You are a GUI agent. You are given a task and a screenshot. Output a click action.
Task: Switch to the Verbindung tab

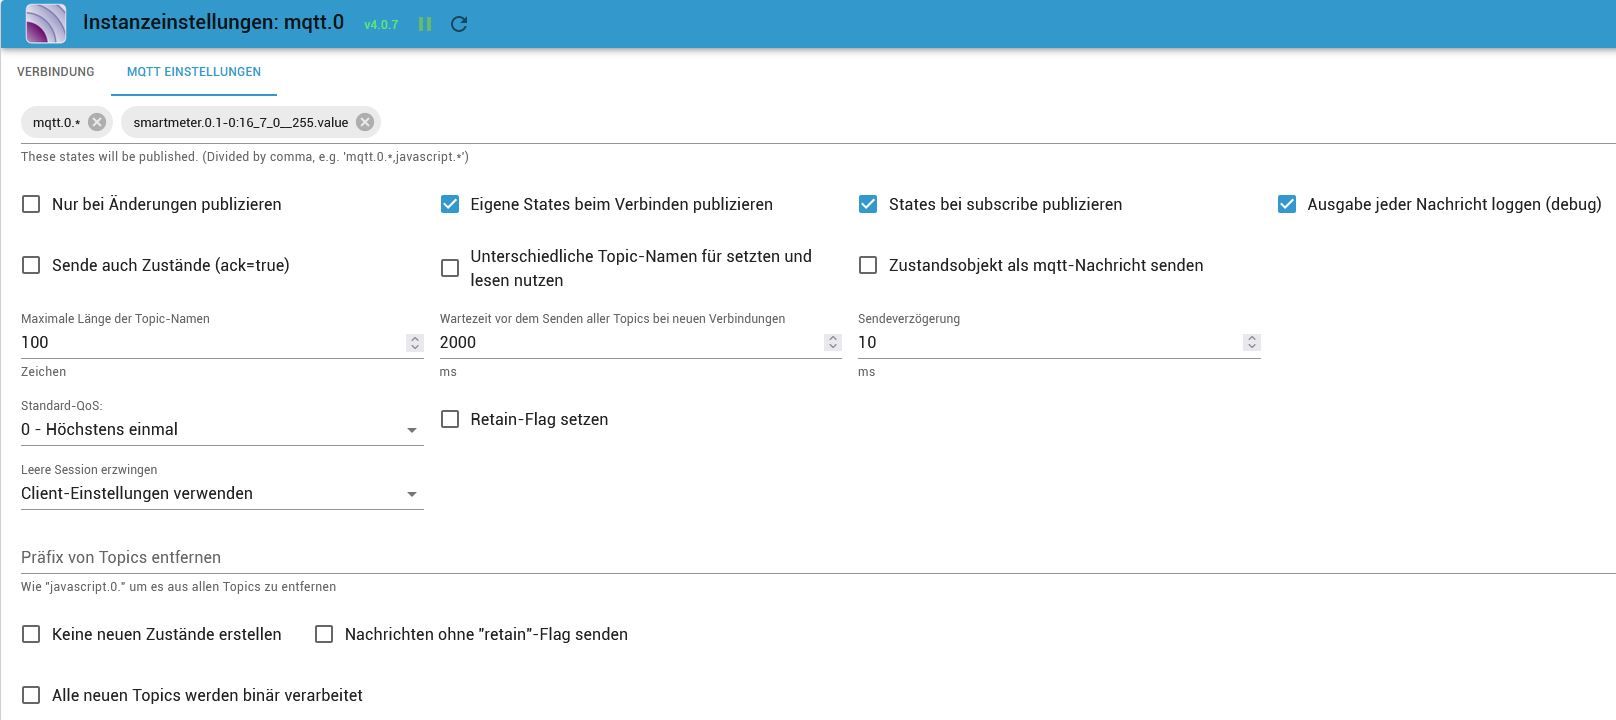(56, 72)
